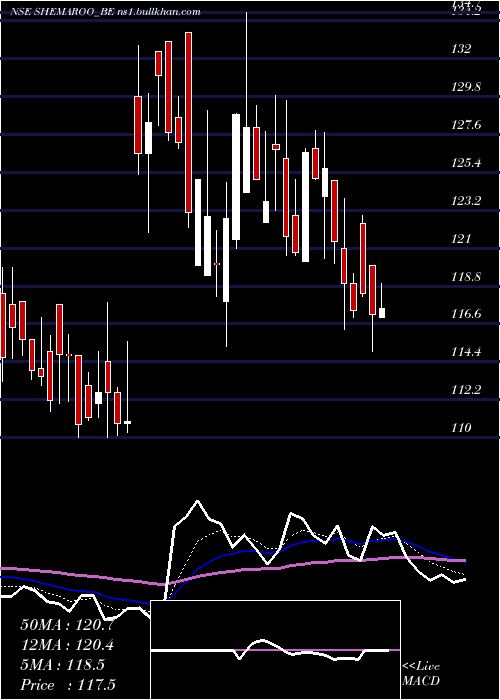Click the 118.8 price axis label
The image size is (500, 700).
point(466,276)
